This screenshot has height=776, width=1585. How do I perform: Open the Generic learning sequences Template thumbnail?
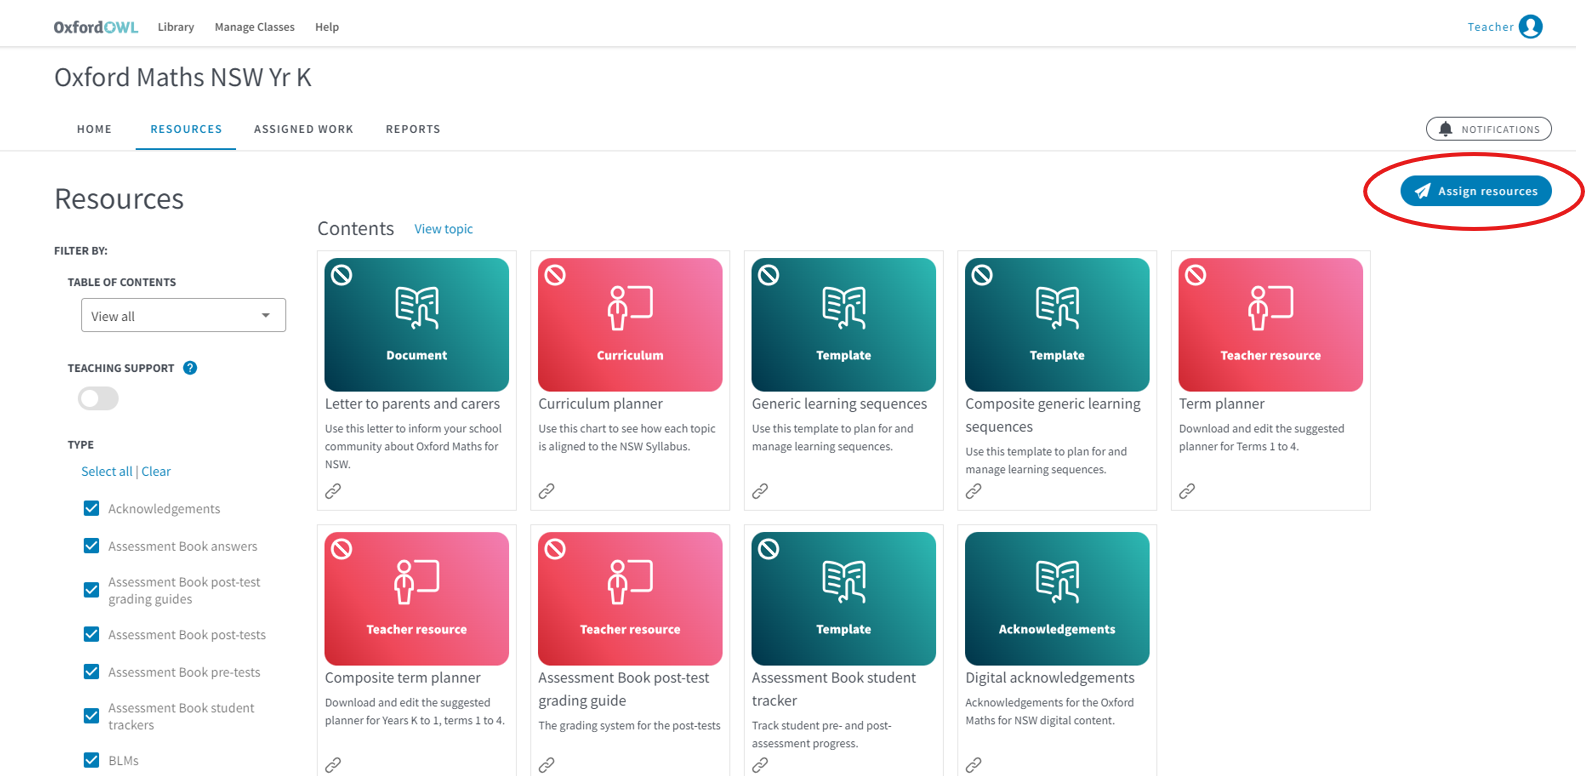[x=843, y=325]
